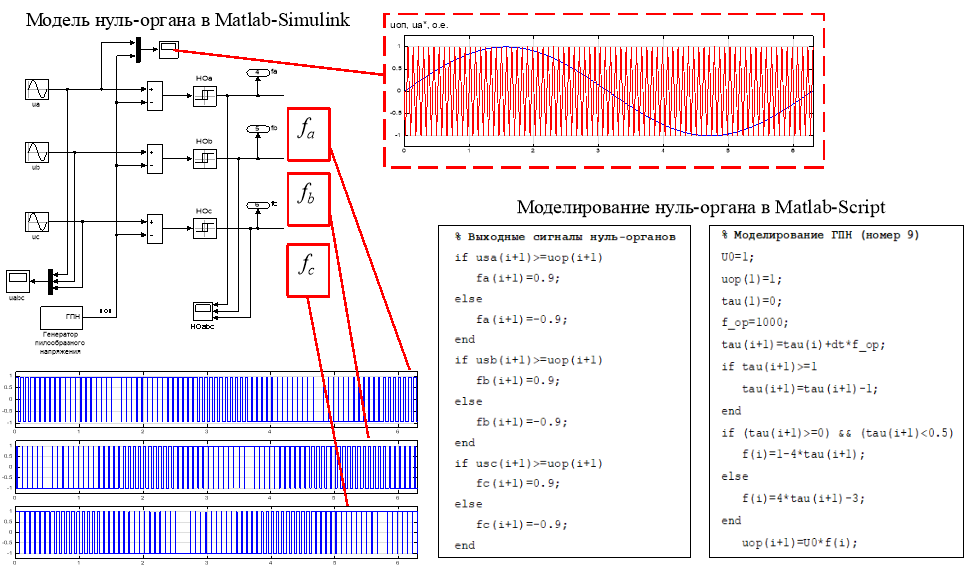Screen dimensions: 971x571
Task: Click code line 'fb(i+1)=-0.9;'
Action: [521, 422]
